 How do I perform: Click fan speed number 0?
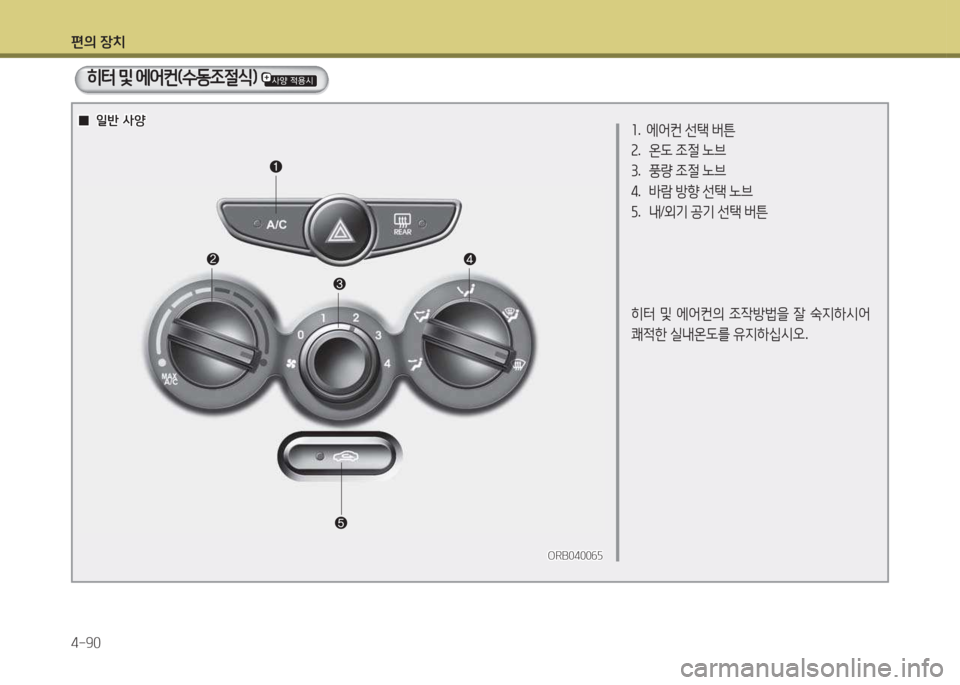301,335
